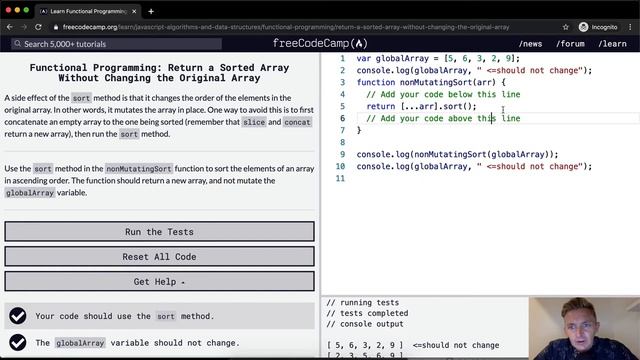The height and width of the screenshot is (360, 640).
Task: Click the 'globalArray' code word in instructions
Action: [x=30, y=193]
